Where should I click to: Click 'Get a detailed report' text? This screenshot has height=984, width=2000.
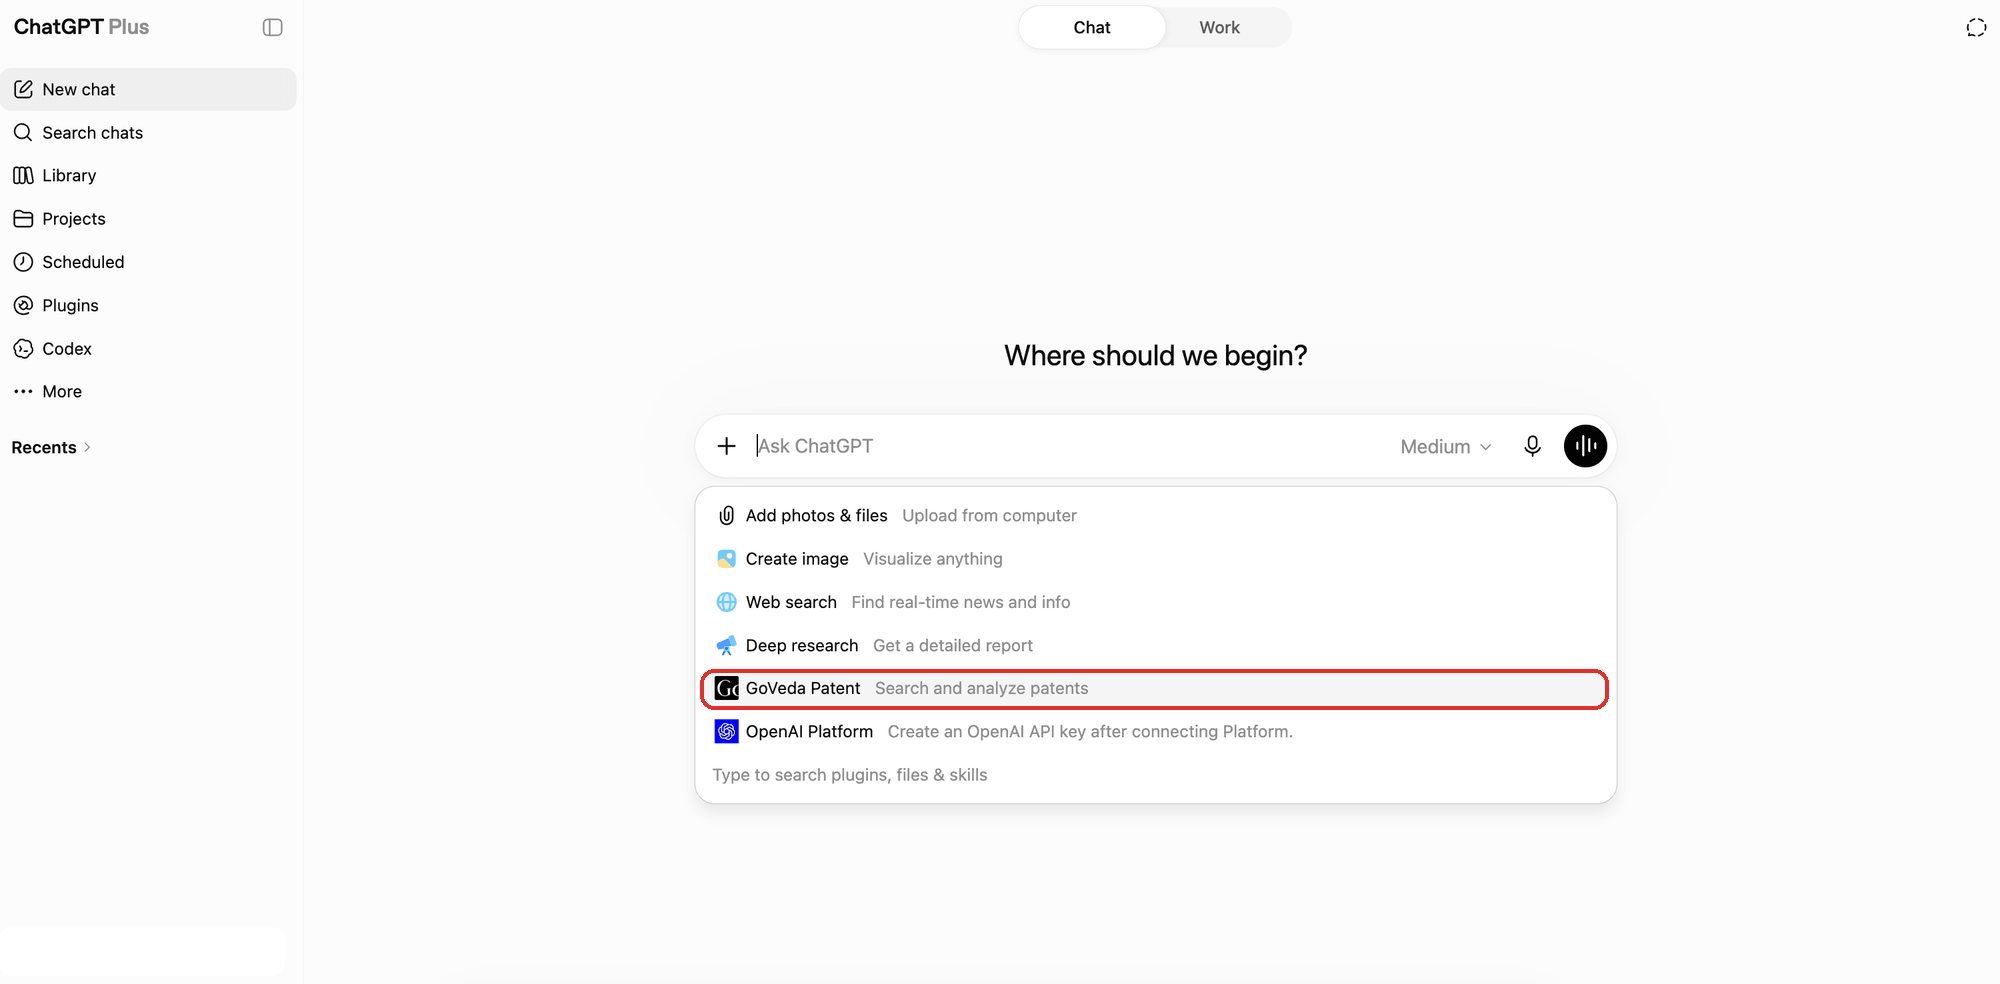(953, 645)
